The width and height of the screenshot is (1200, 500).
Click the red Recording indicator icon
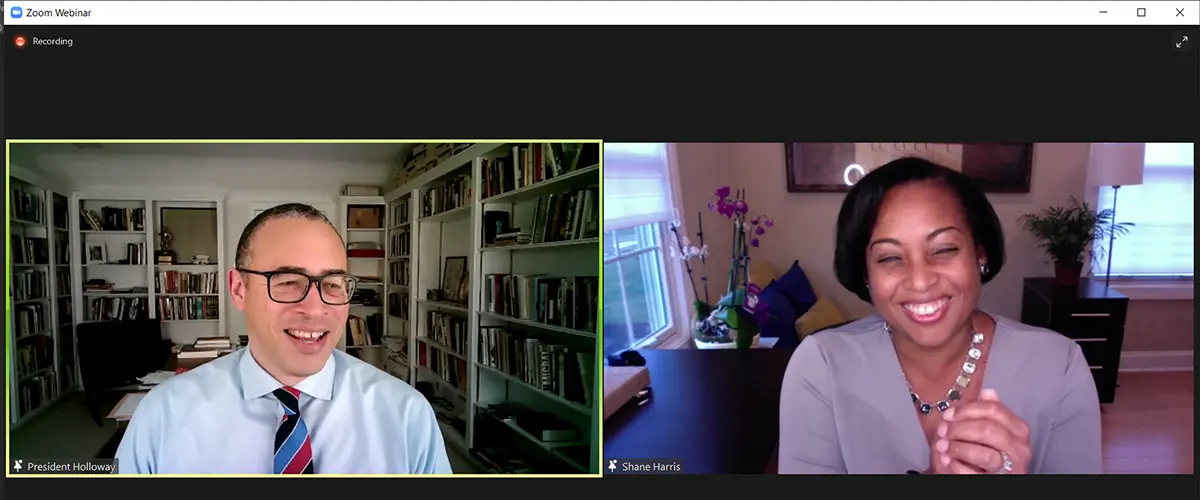tap(20, 41)
